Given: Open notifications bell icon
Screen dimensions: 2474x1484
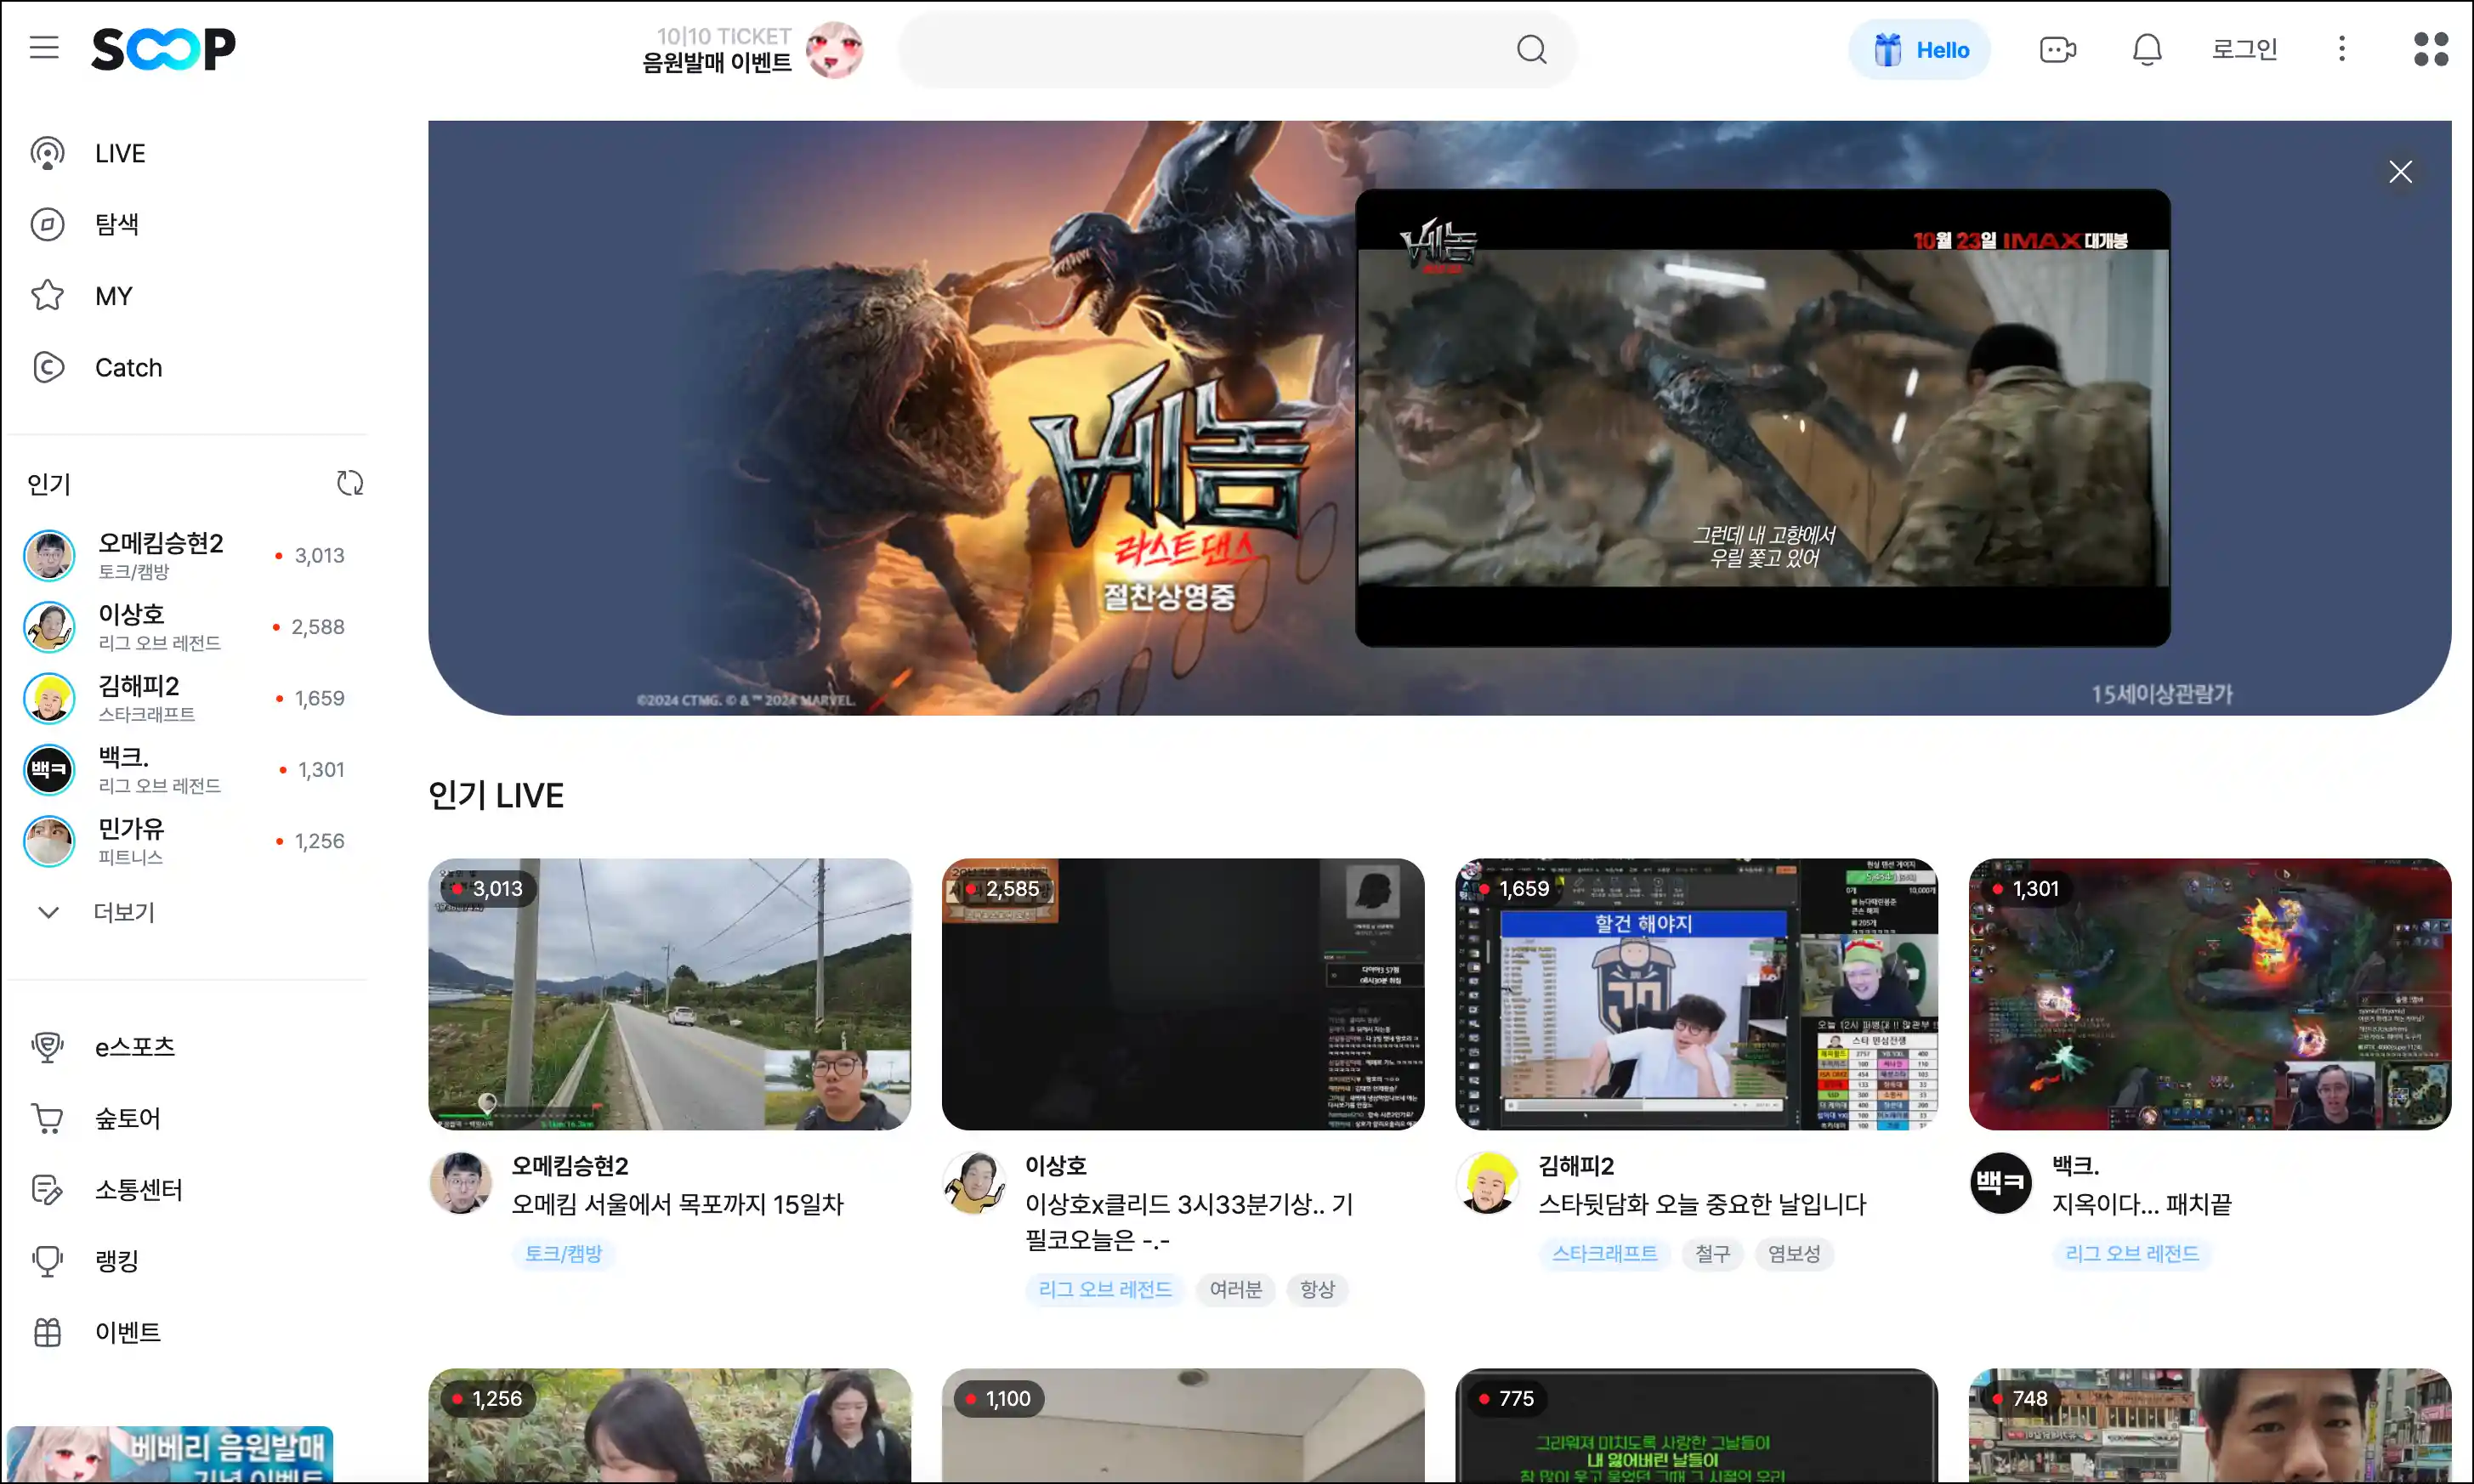Looking at the screenshot, I should tap(2146, 49).
